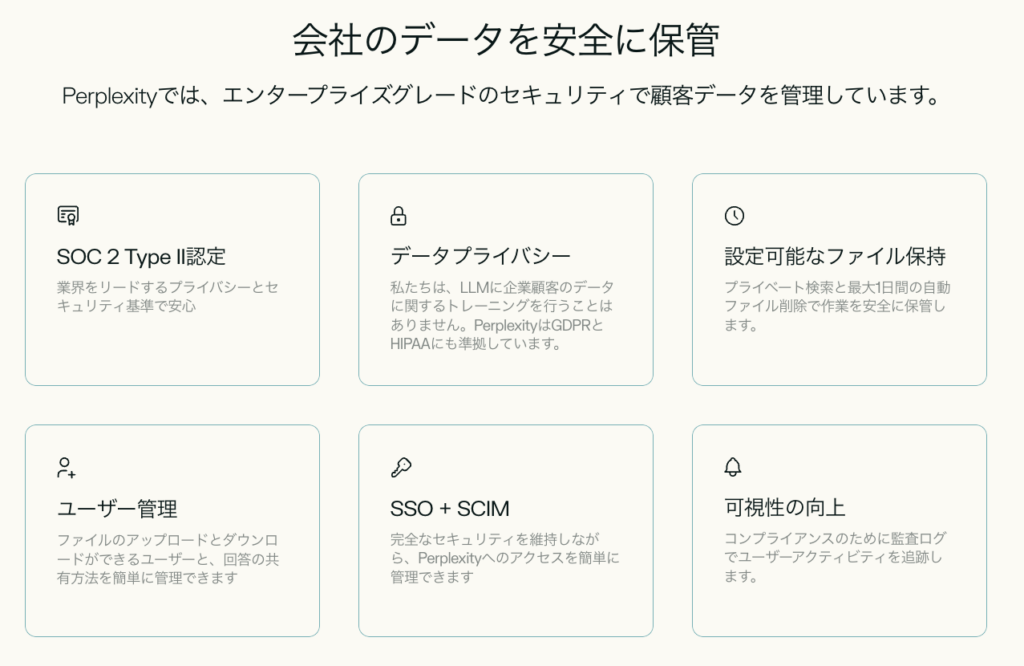Viewport: 1024px width, 666px height.
Task: Click the 設定可能なファイル保持 card title
Action: (x=835, y=257)
